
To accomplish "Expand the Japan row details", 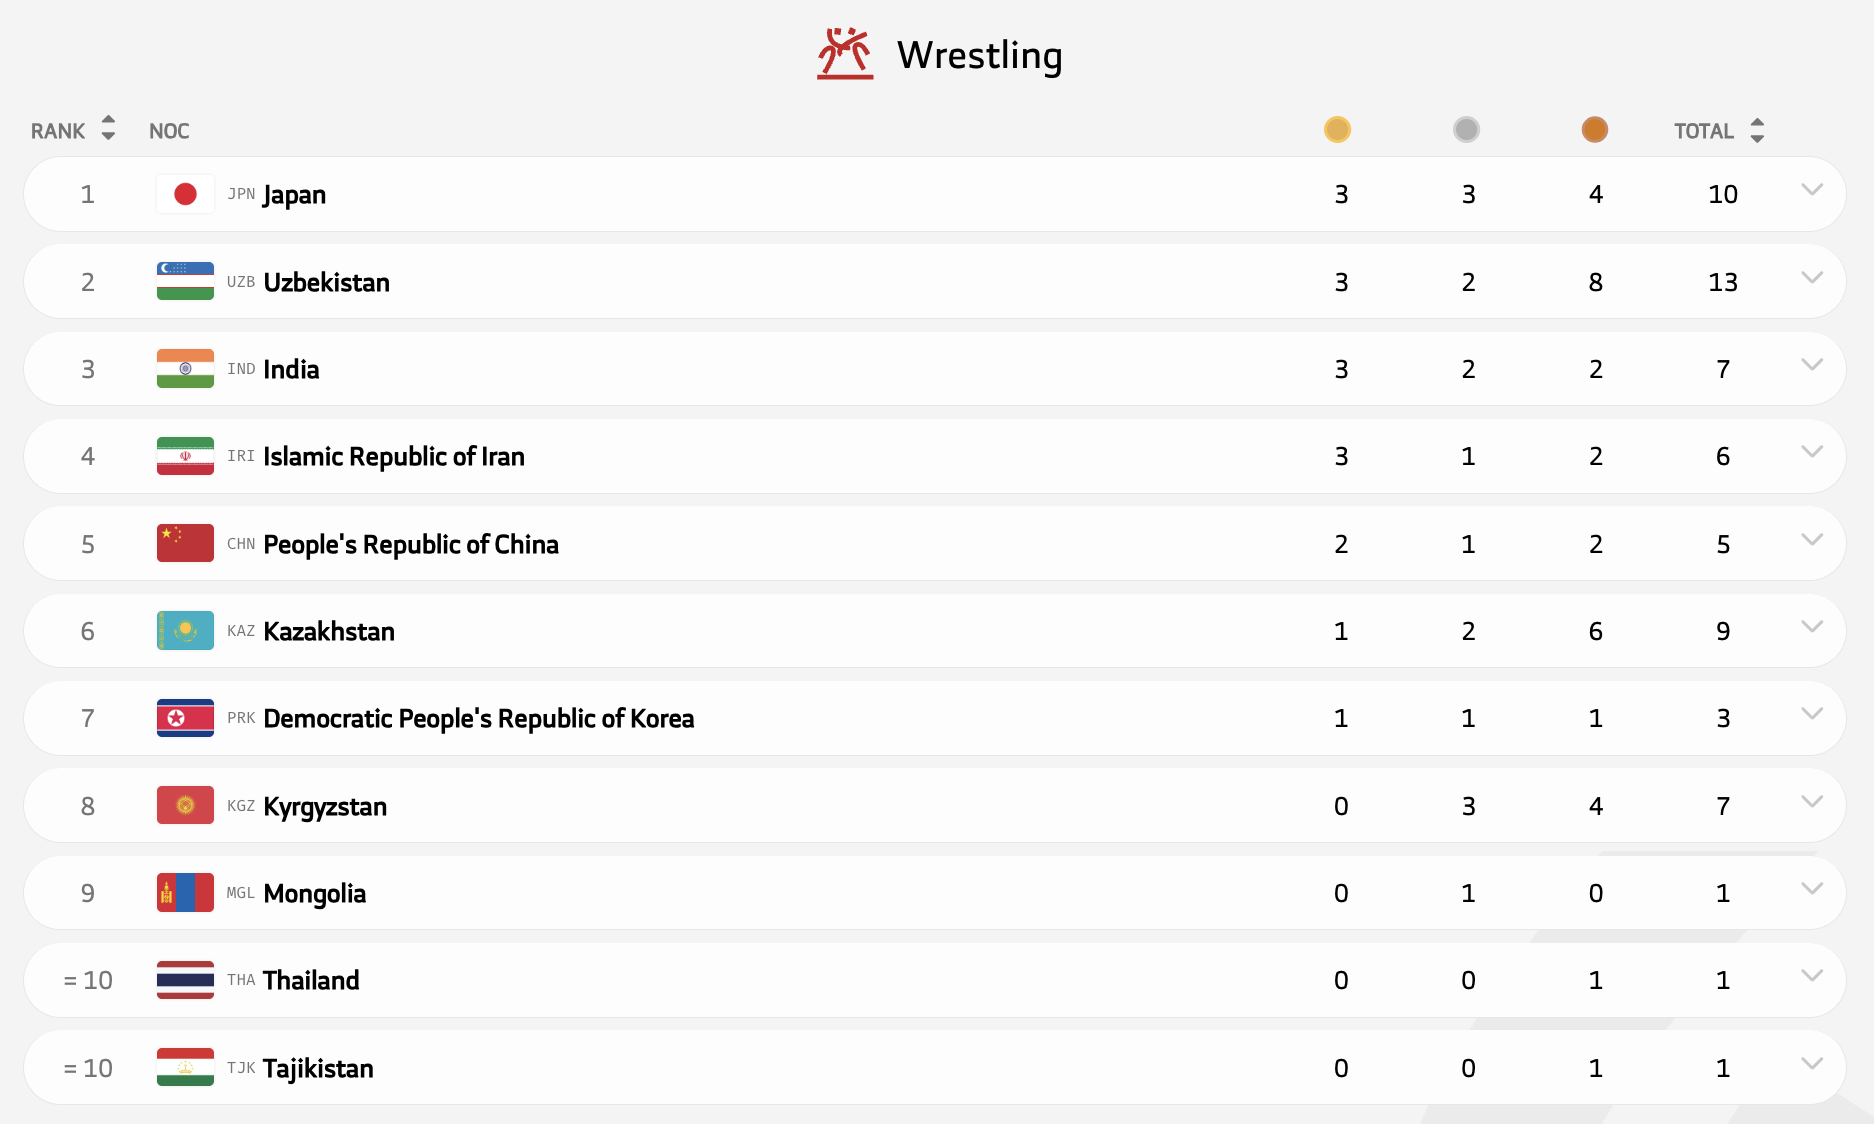I will click(x=1811, y=190).
